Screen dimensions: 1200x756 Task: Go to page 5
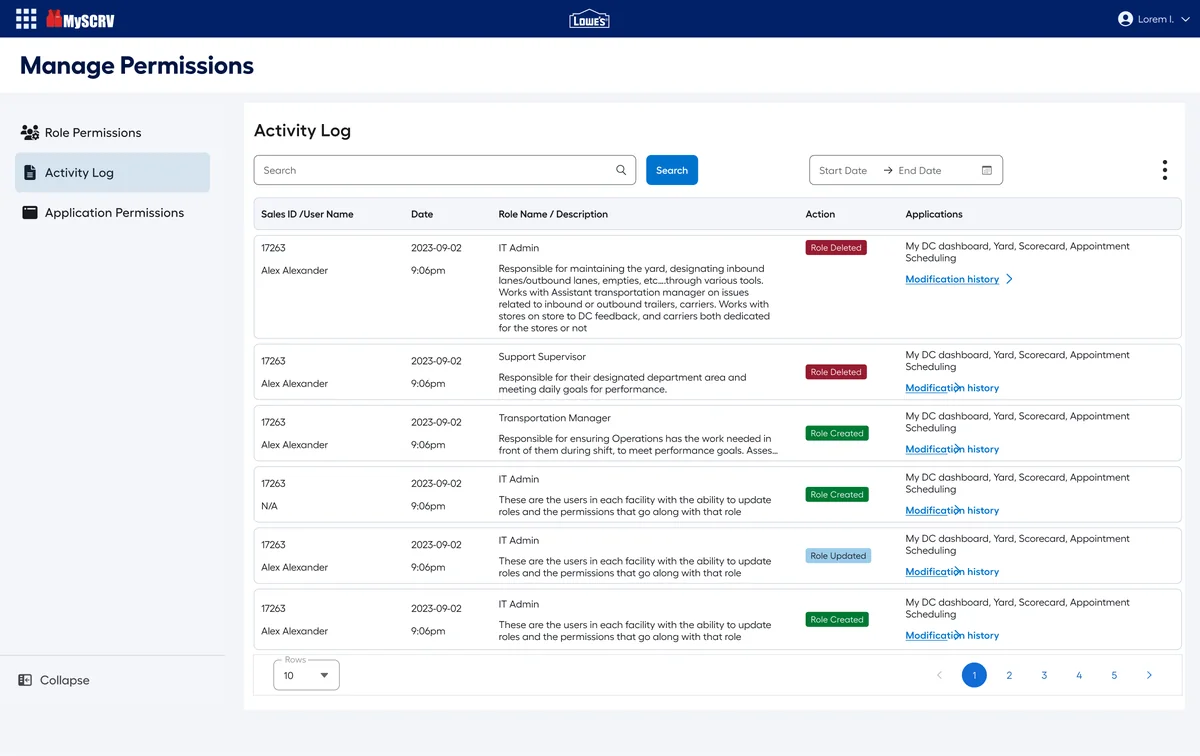coord(1114,675)
